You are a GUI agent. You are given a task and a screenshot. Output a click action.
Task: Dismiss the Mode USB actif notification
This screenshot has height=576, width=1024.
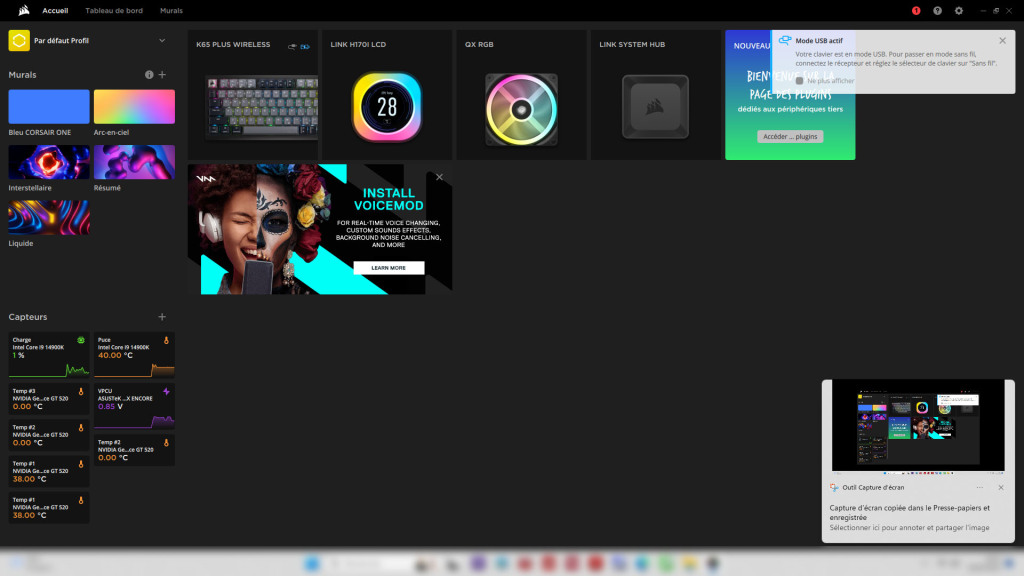coord(1002,40)
